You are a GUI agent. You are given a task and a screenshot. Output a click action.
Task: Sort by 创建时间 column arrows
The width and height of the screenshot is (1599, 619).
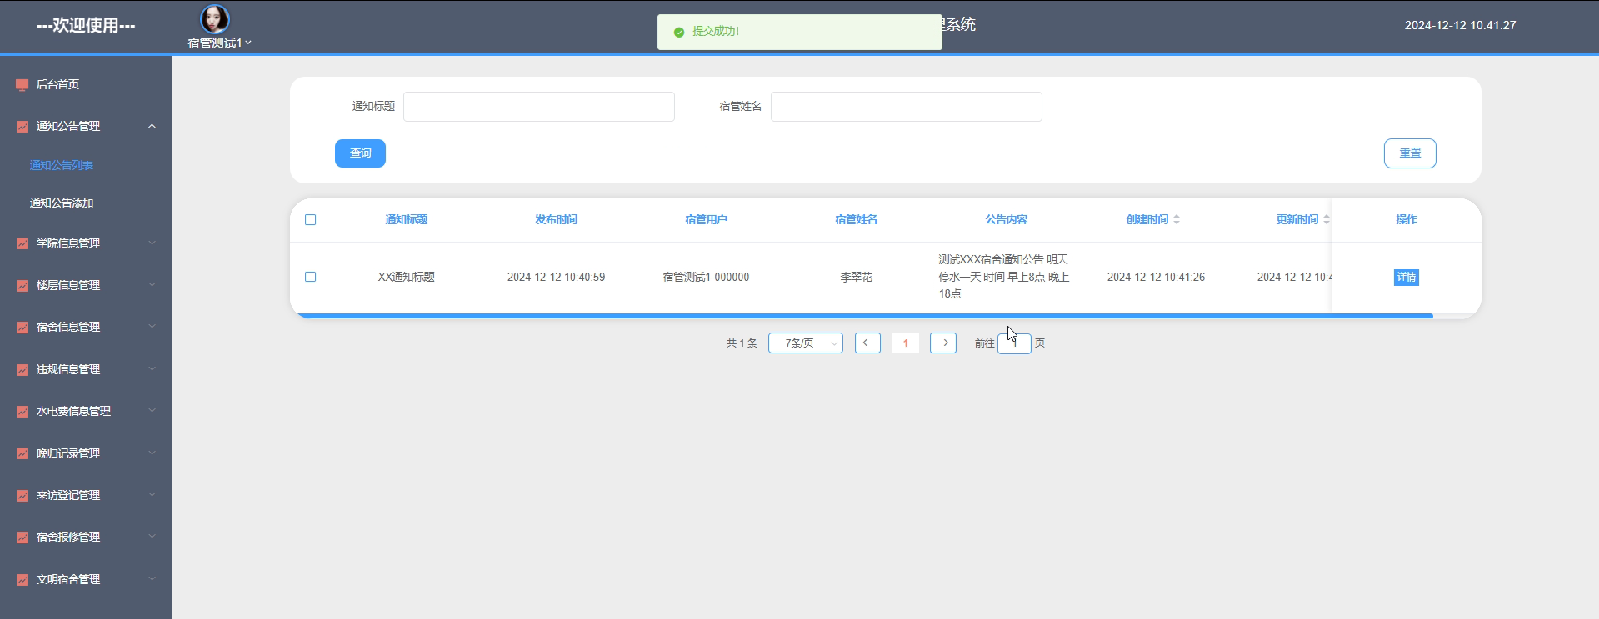tap(1176, 219)
